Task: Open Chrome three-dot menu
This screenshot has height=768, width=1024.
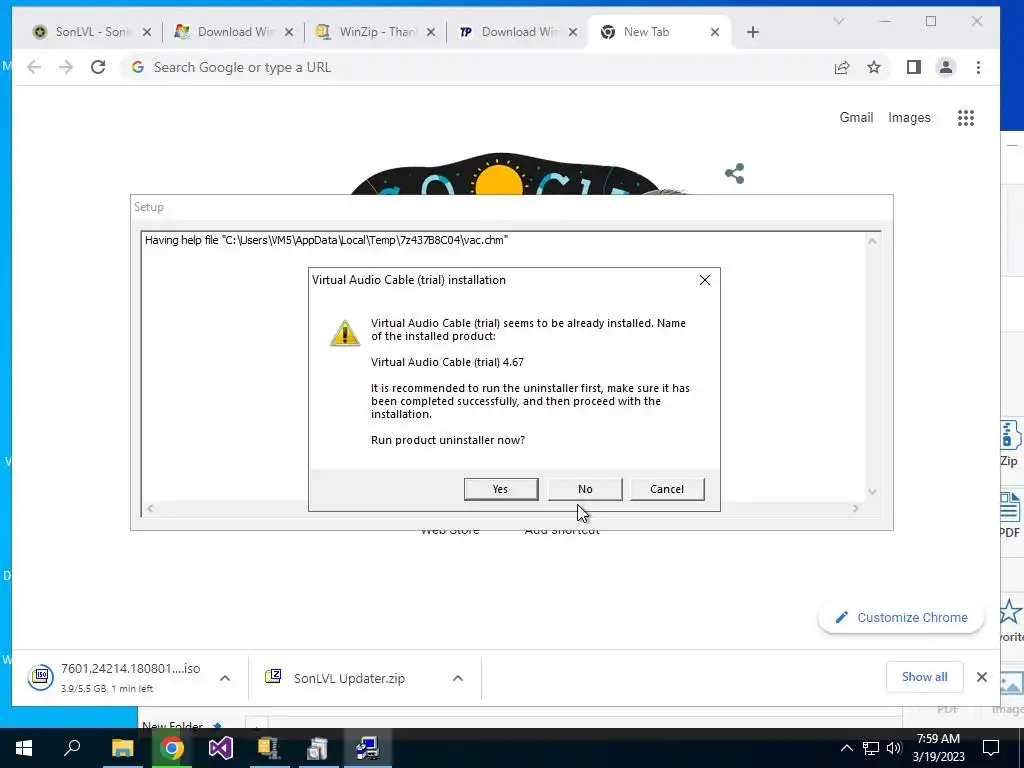Action: coord(978,67)
